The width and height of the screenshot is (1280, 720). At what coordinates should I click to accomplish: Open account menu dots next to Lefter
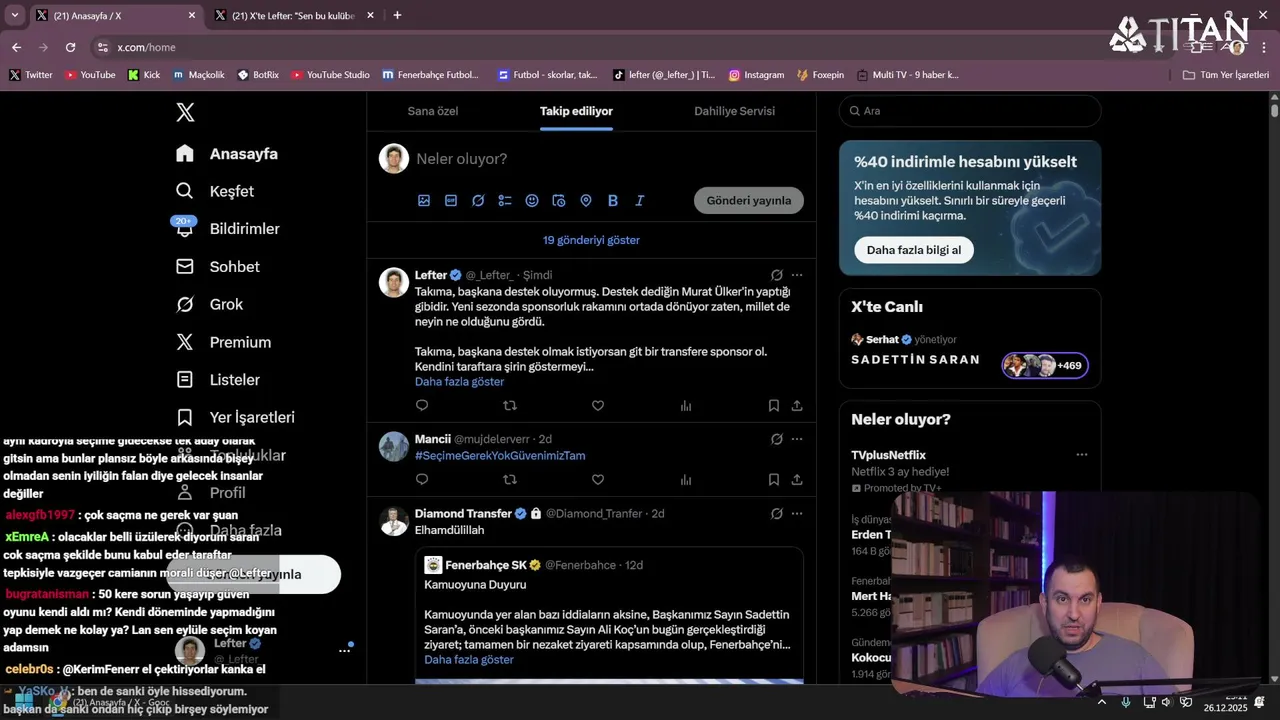coord(344,650)
